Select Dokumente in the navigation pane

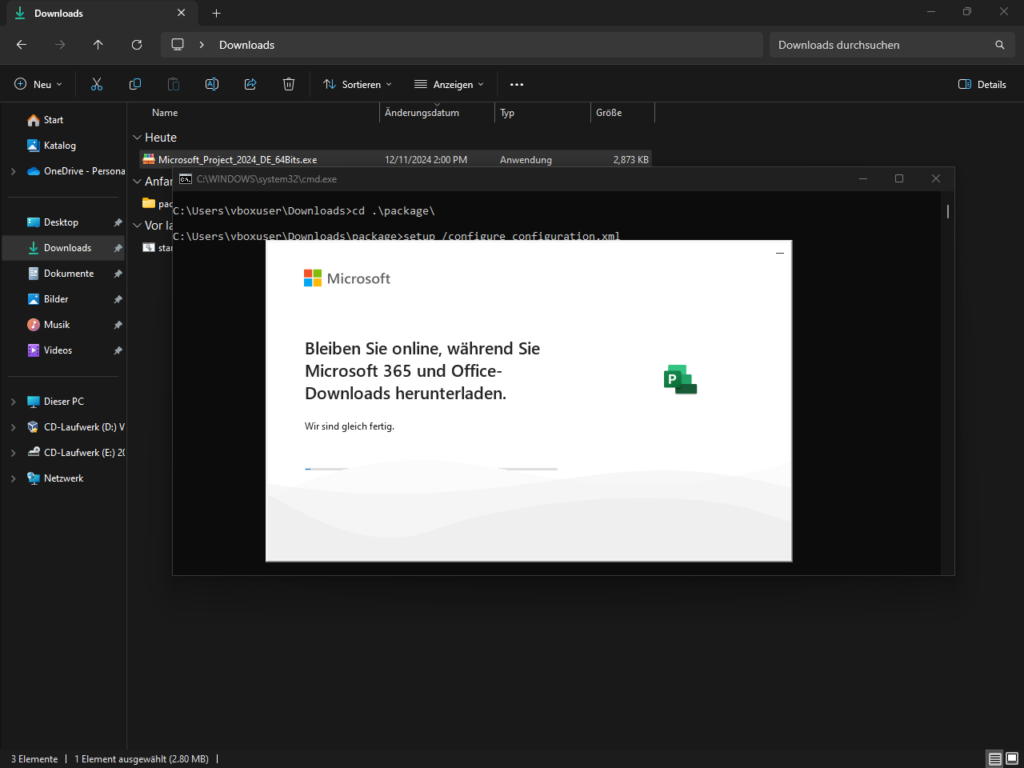point(68,273)
